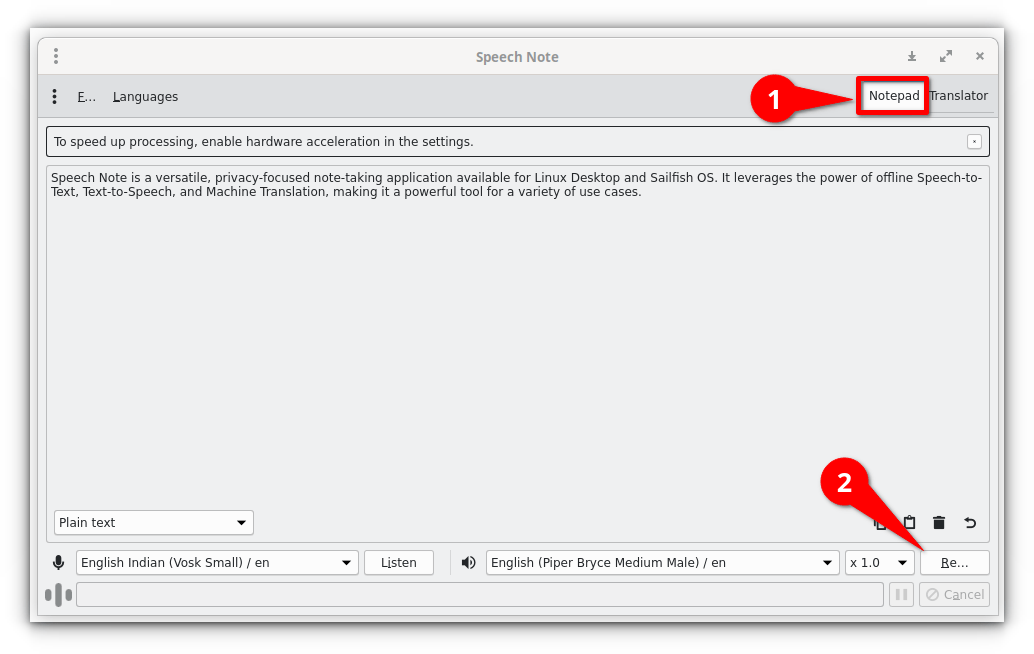Click the copy text icon
Screen dimensions: 1034x654
[879, 522]
